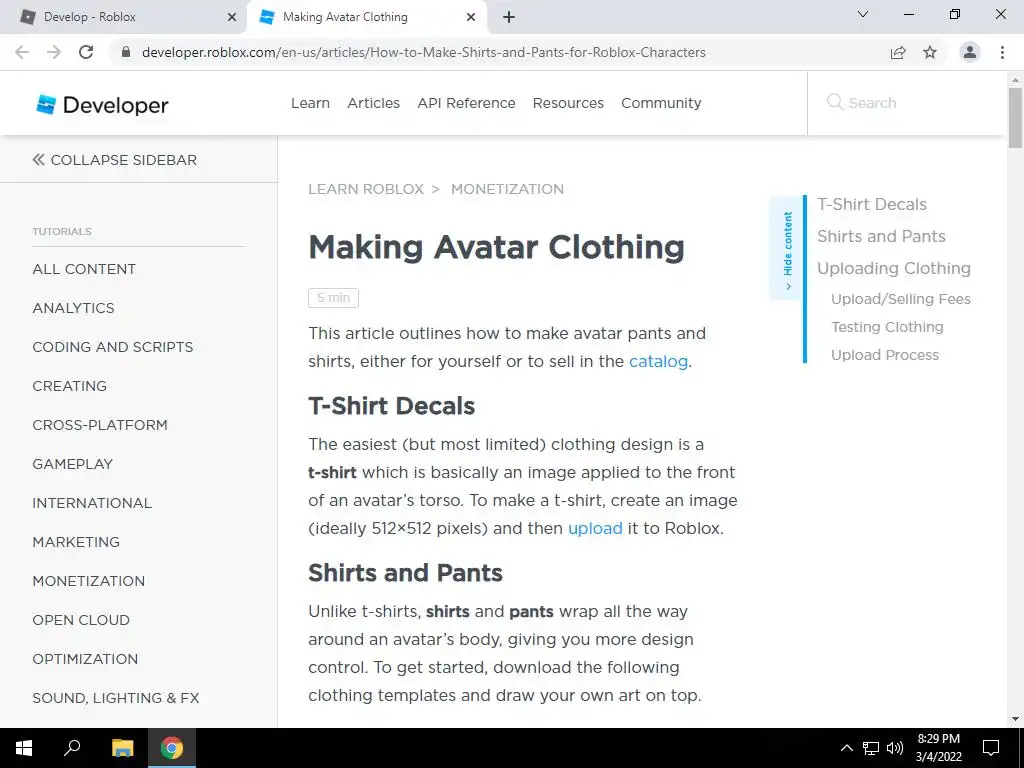Open MONETIZATION sidebar category
The image size is (1024, 768).
tap(89, 581)
